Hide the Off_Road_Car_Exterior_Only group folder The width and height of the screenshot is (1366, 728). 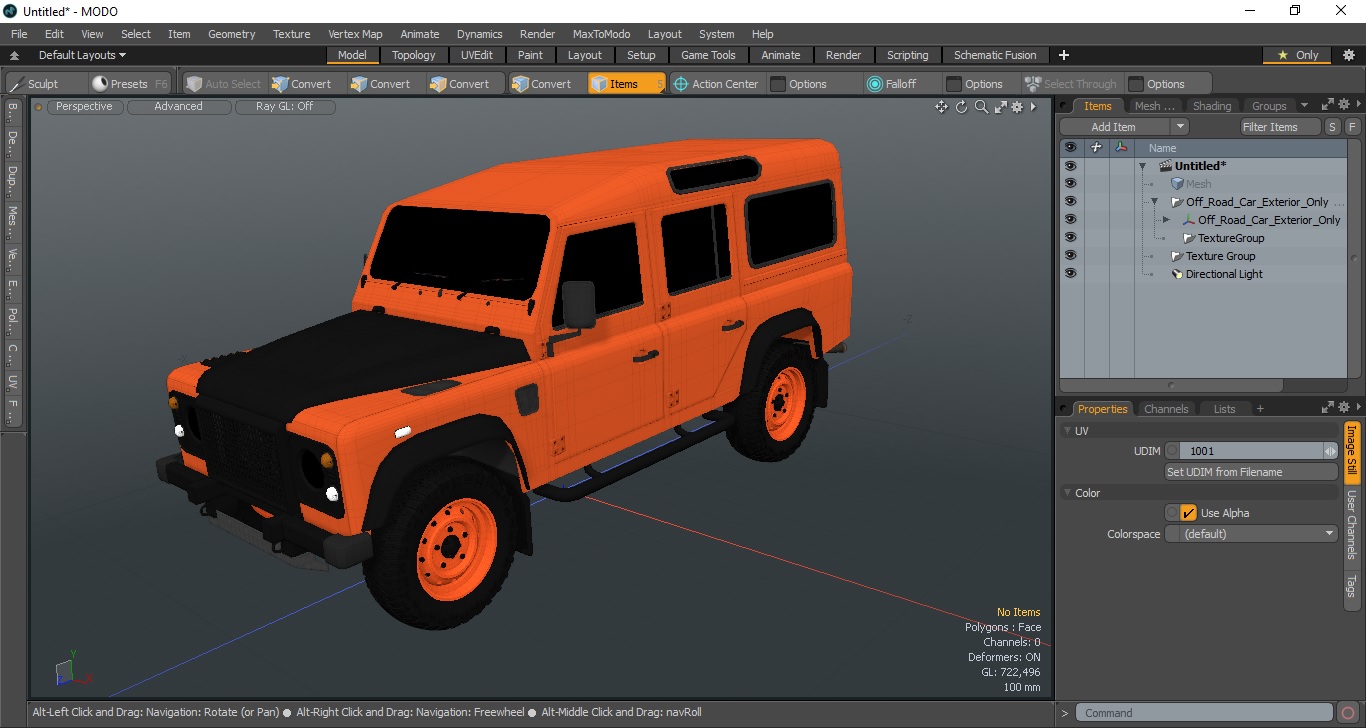pos(1070,202)
